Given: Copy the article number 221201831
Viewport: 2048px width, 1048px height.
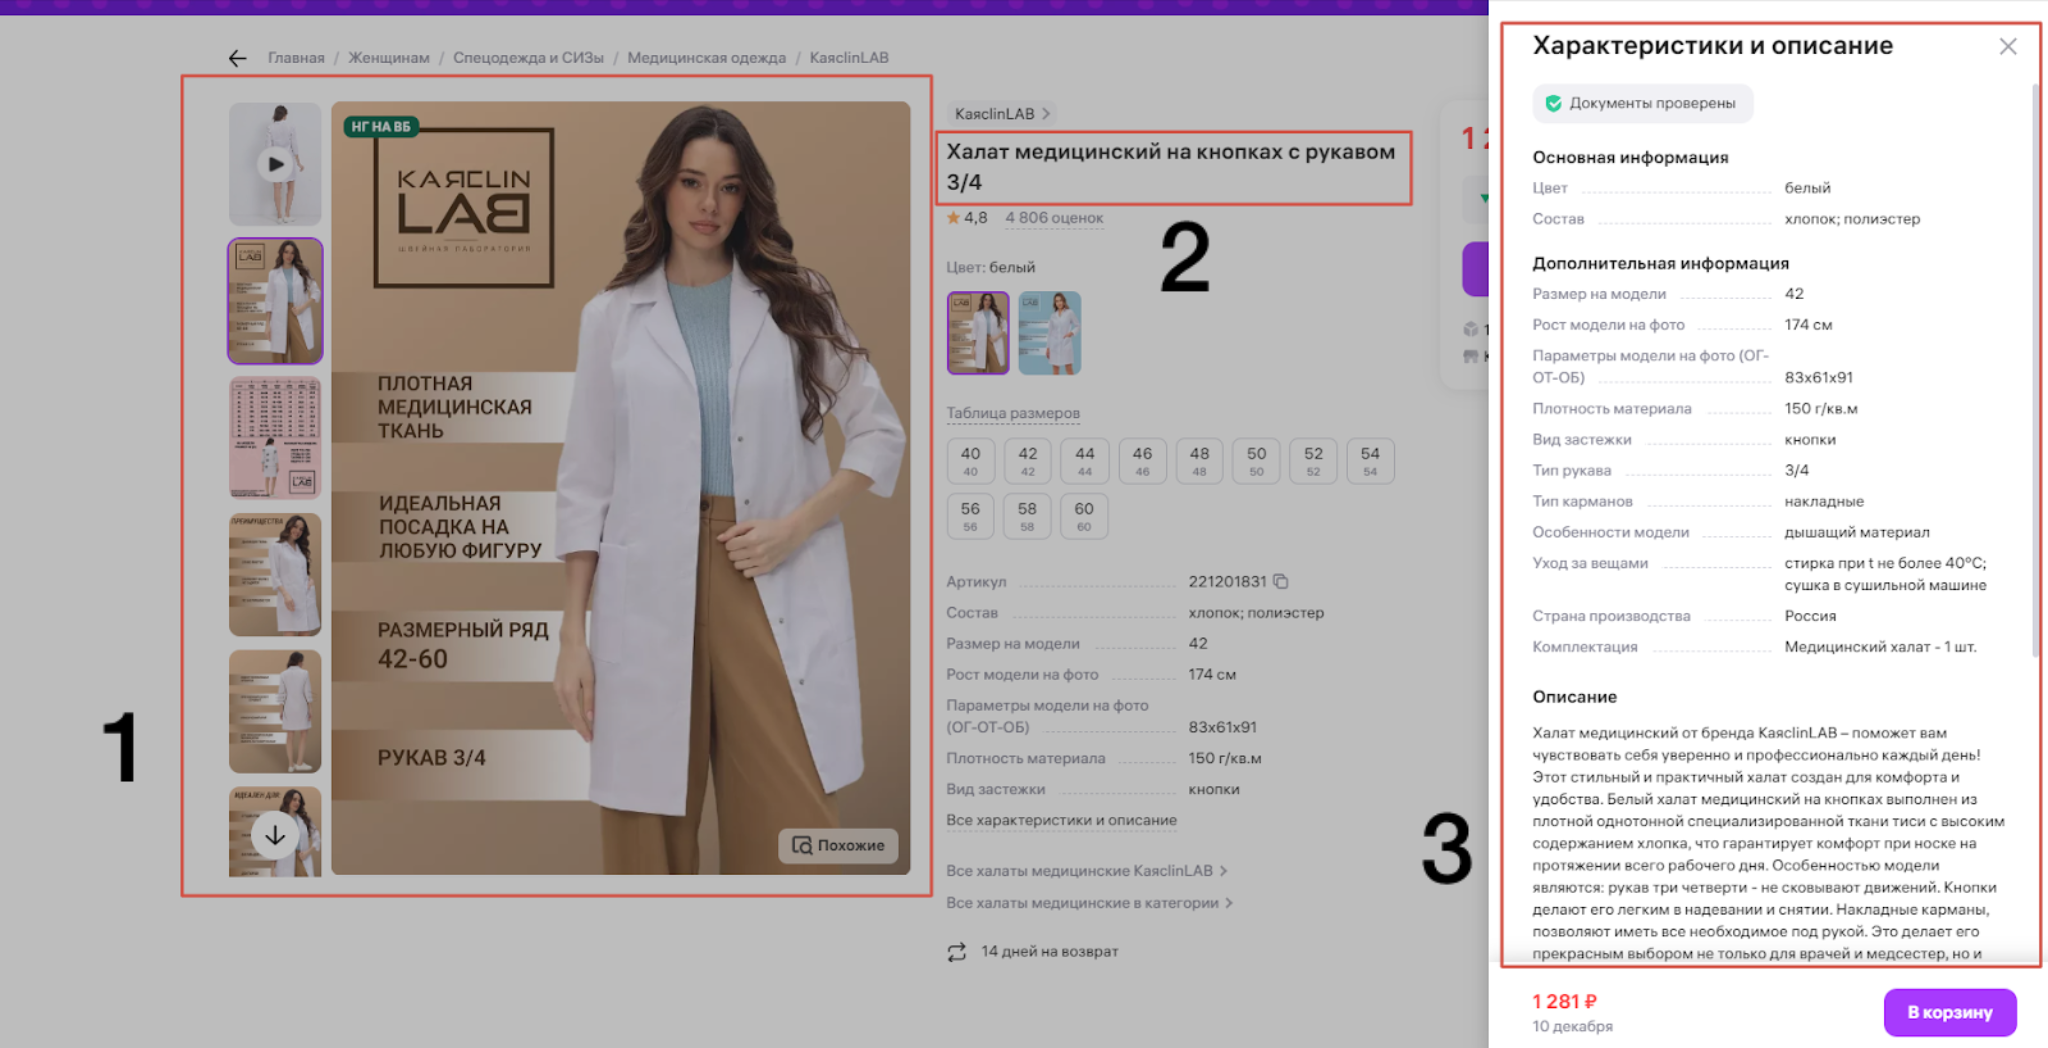Looking at the screenshot, I should point(1281,581).
